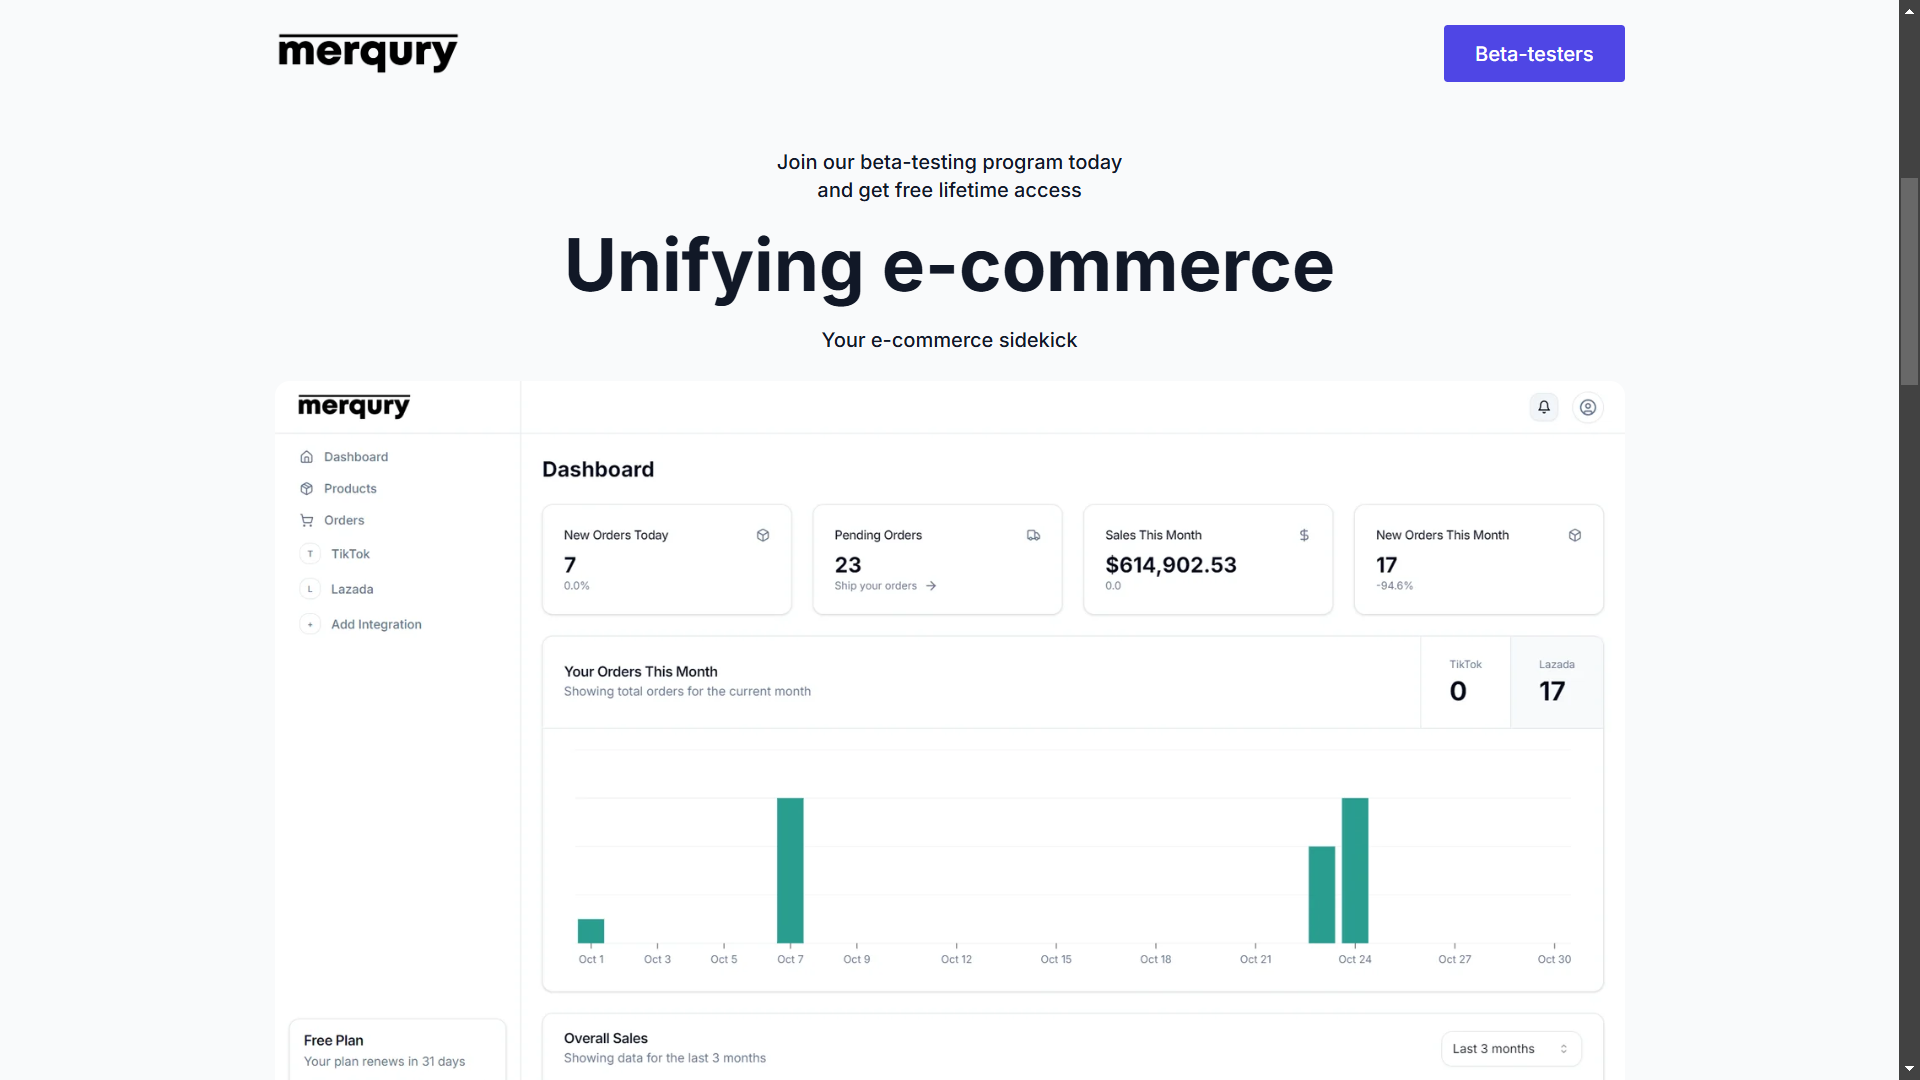Click the dollar icon on Sales This Month card
1920x1080 pixels.
1304,535
